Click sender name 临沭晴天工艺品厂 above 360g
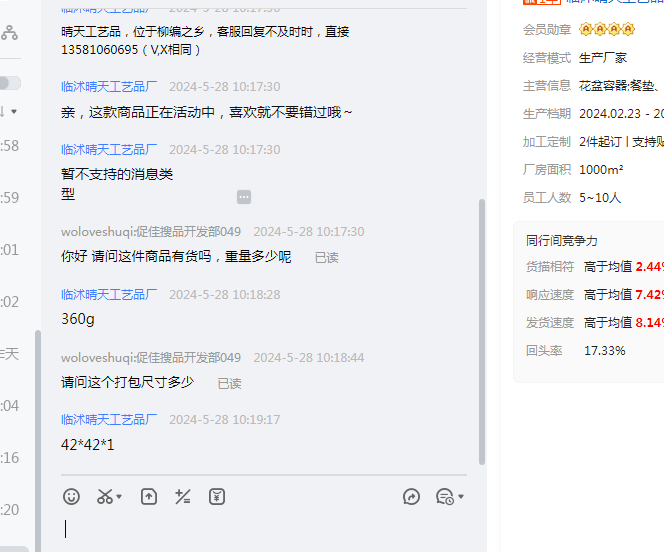664x552 pixels. coord(109,295)
